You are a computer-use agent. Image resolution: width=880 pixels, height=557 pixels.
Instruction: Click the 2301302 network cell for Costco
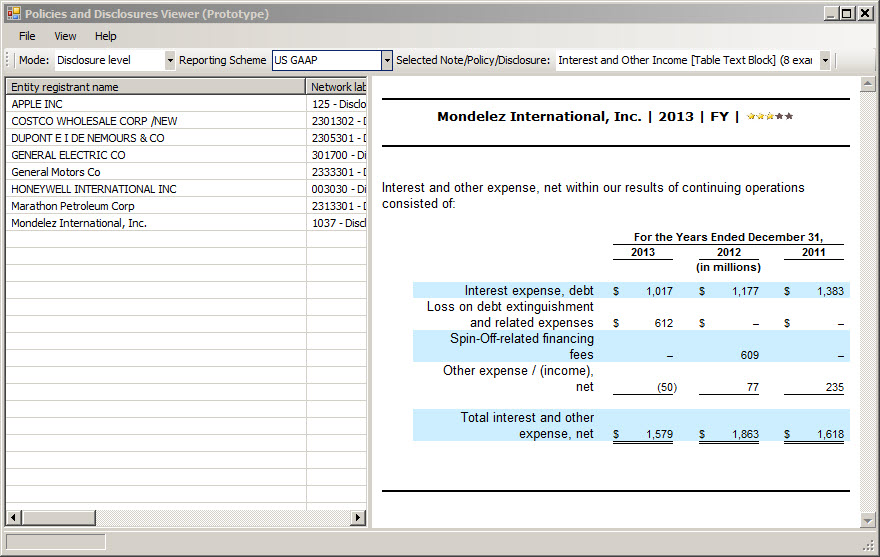337,121
